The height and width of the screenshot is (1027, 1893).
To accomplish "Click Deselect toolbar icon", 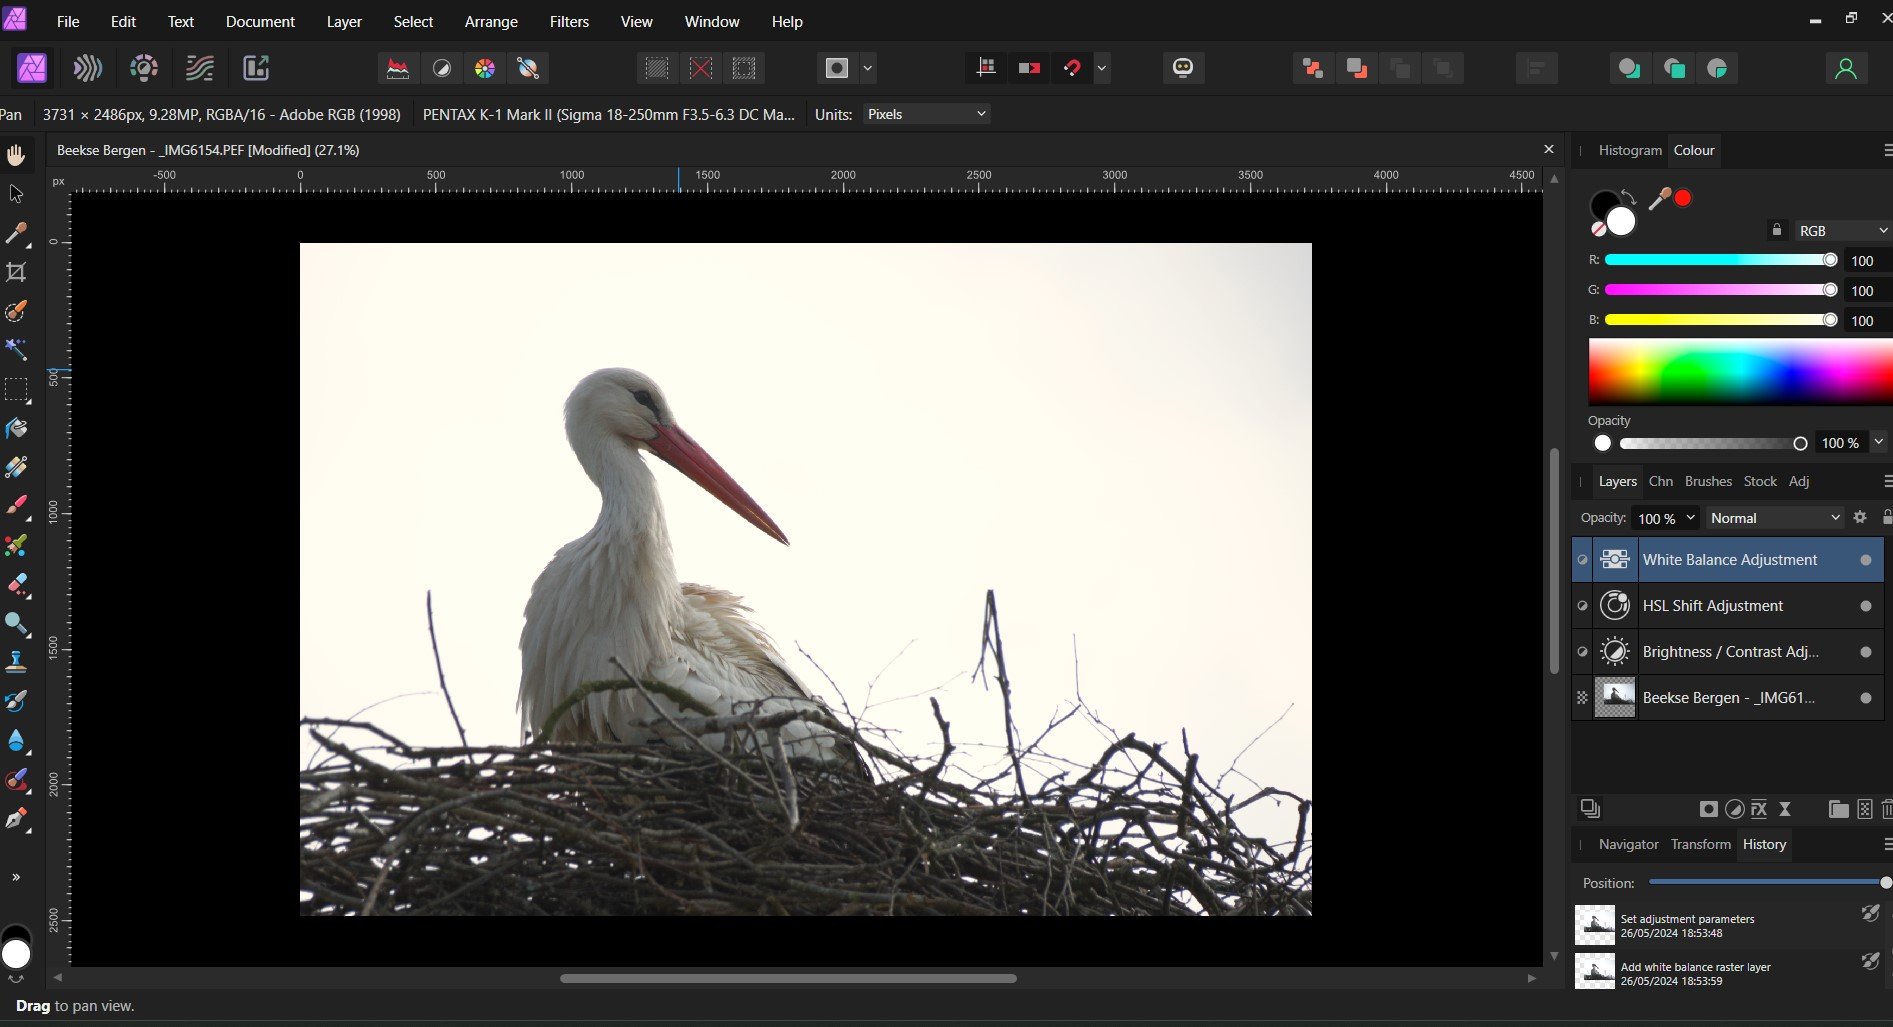I will coord(701,68).
